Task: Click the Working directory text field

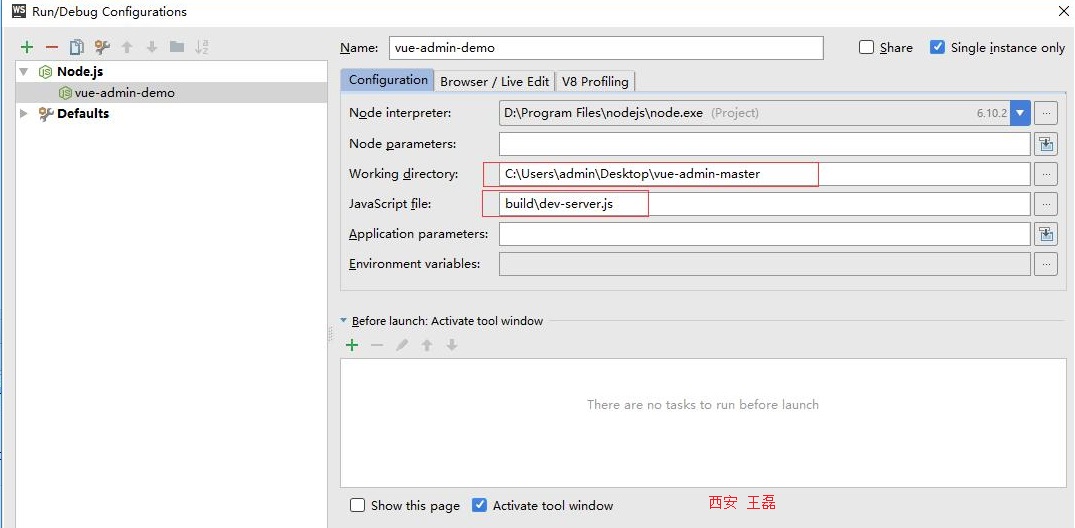Action: 764,174
